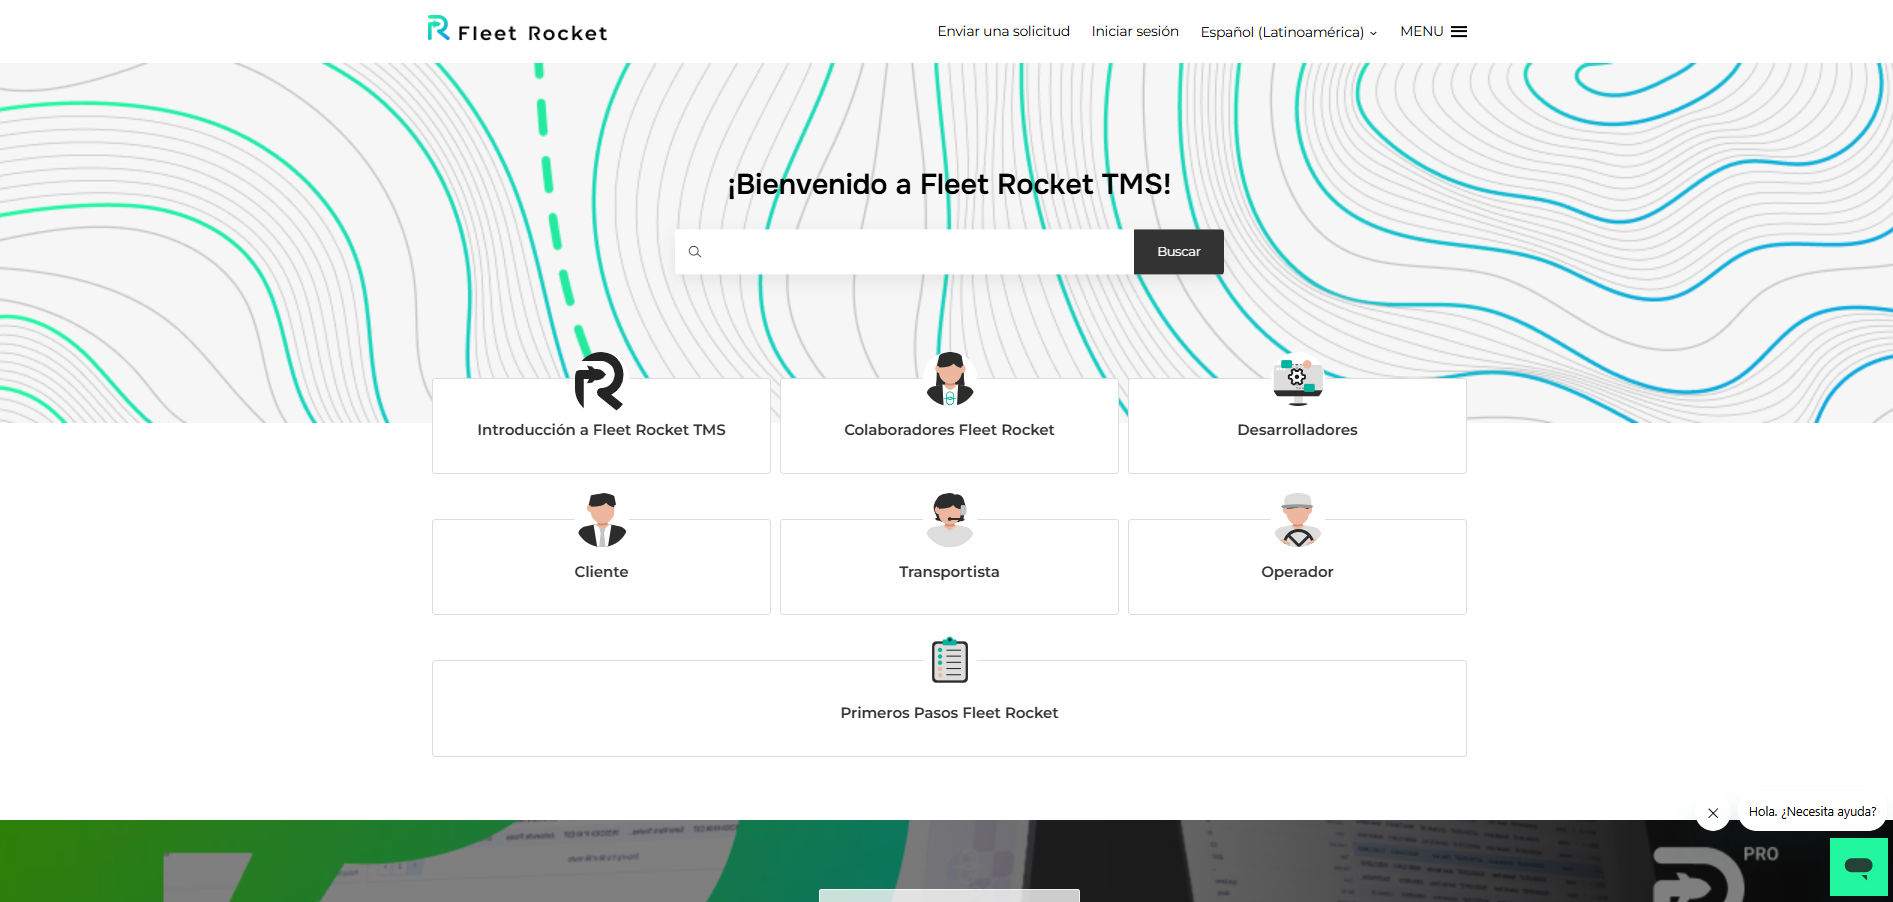
Task: Click the Desarrolladores monitor gear icon
Action: coord(1298,381)
